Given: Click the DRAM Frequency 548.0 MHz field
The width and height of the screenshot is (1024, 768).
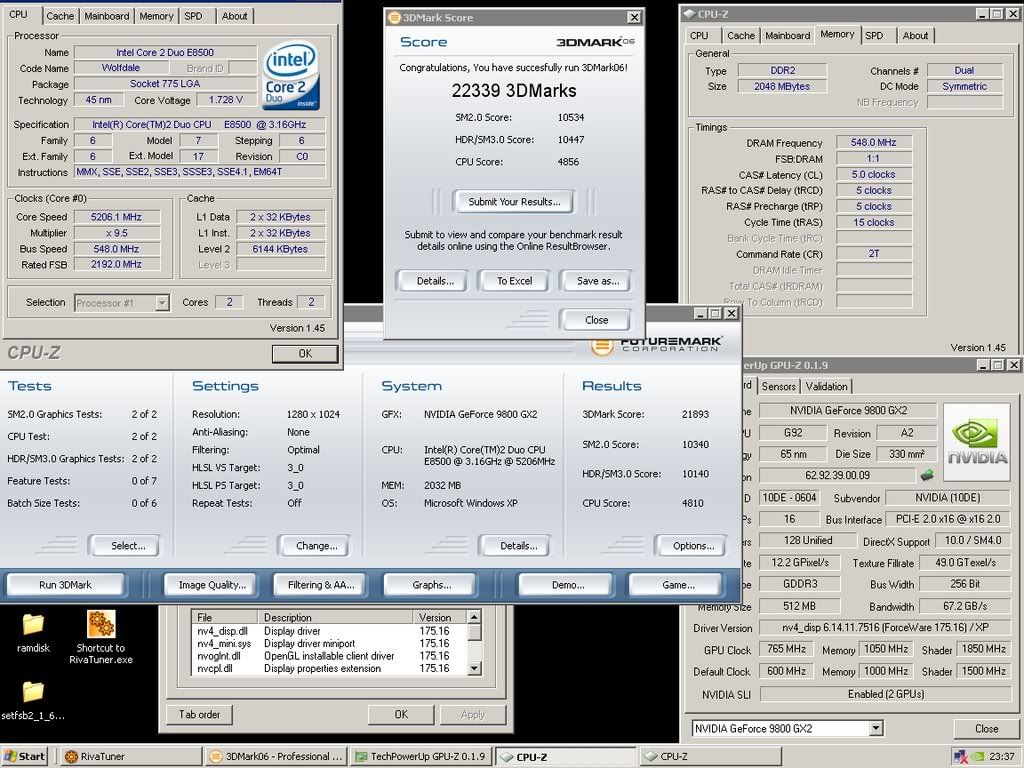Looking at the screenshot, I should (x=873, y=142).
